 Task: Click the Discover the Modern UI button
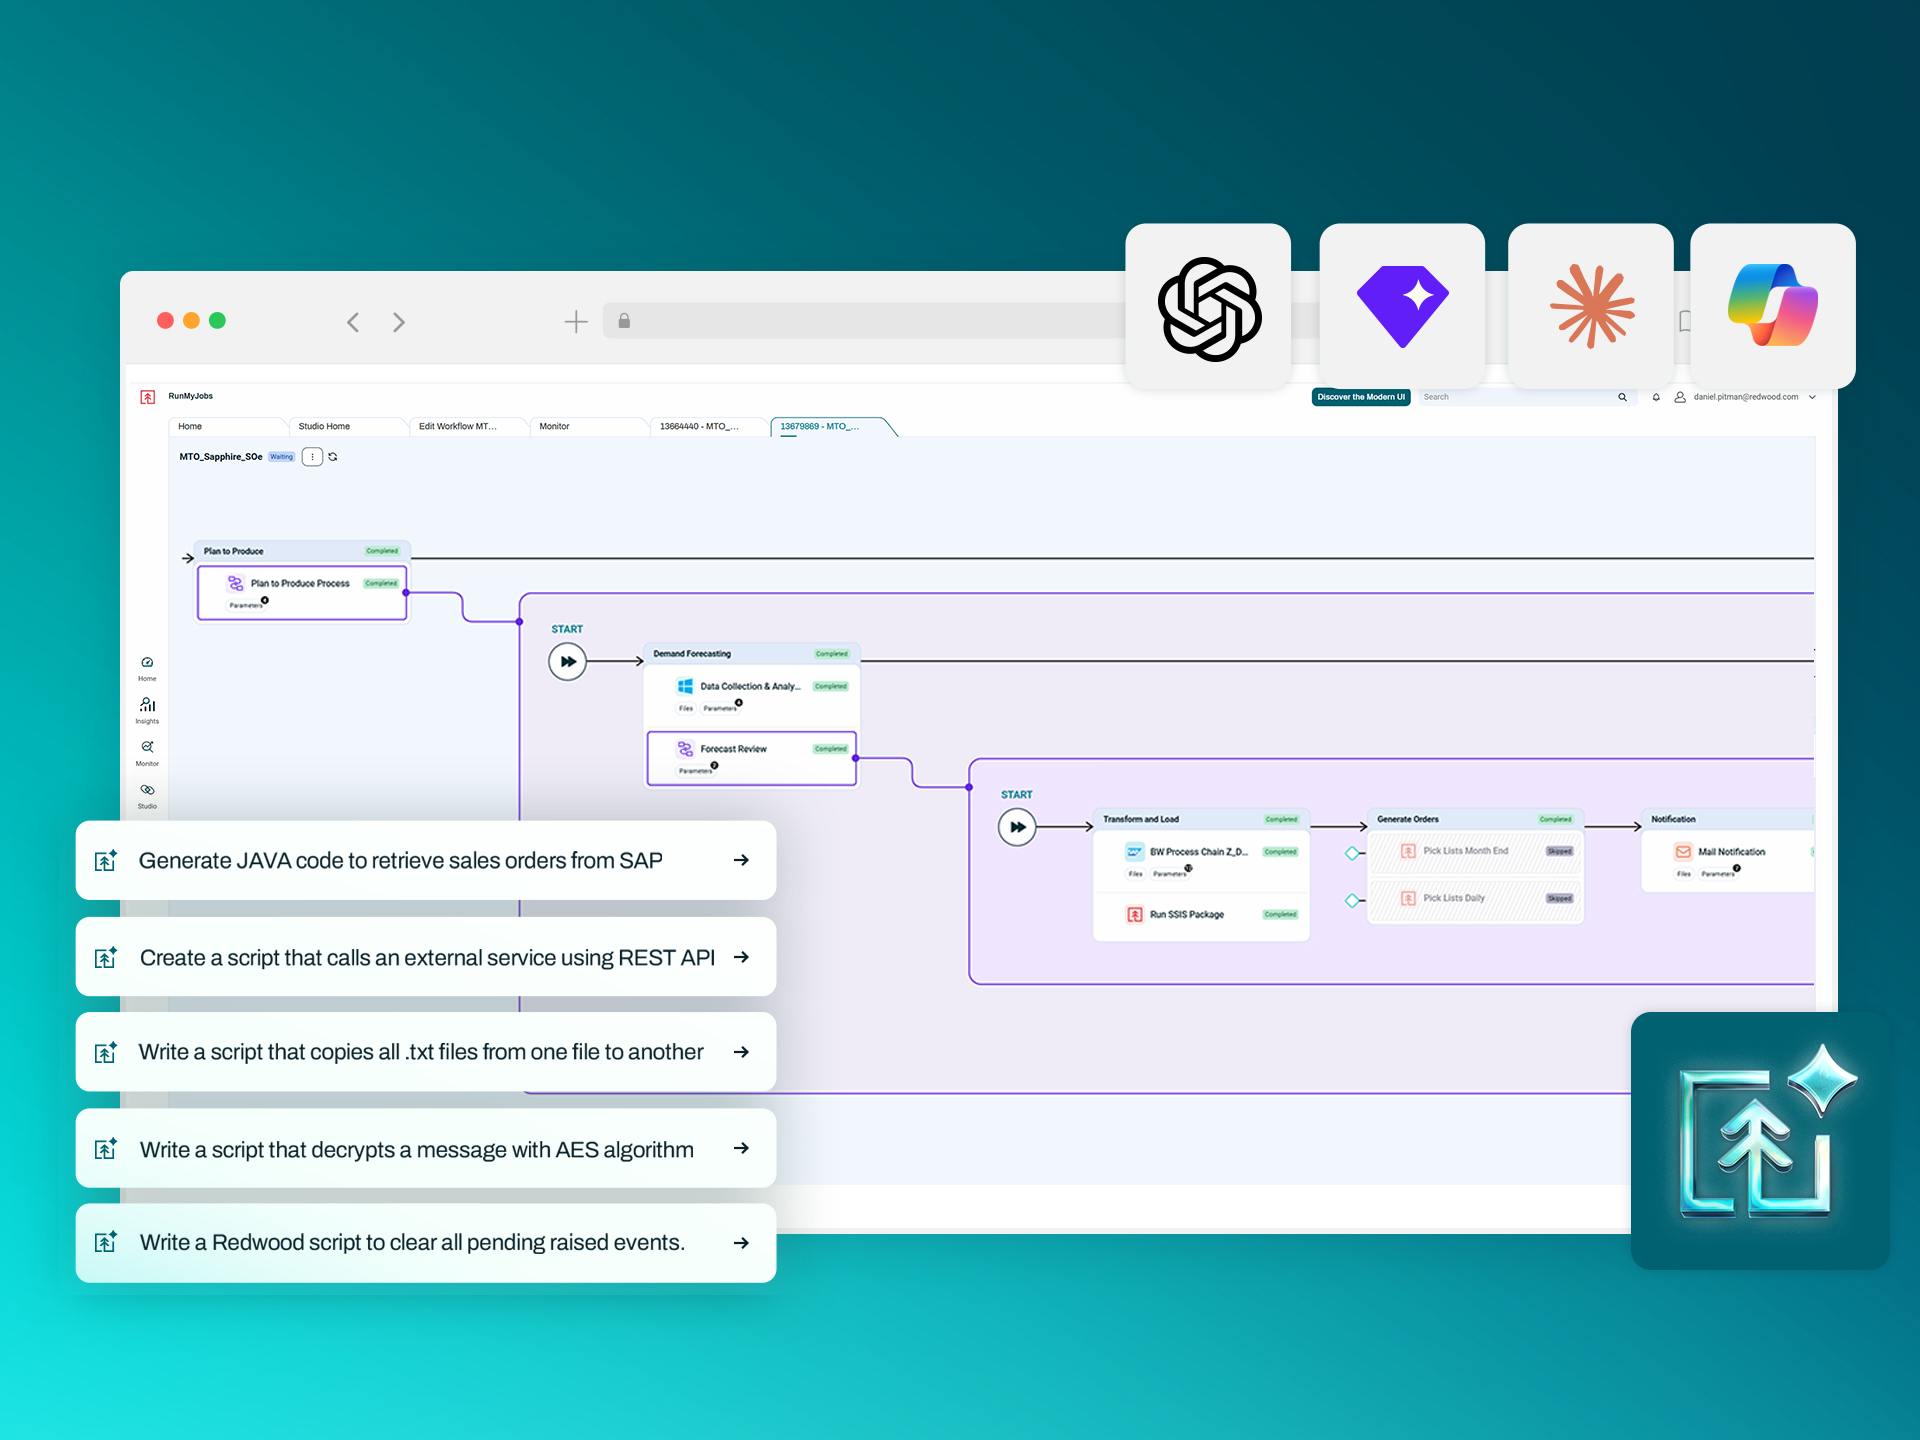tap(1361, 397)
